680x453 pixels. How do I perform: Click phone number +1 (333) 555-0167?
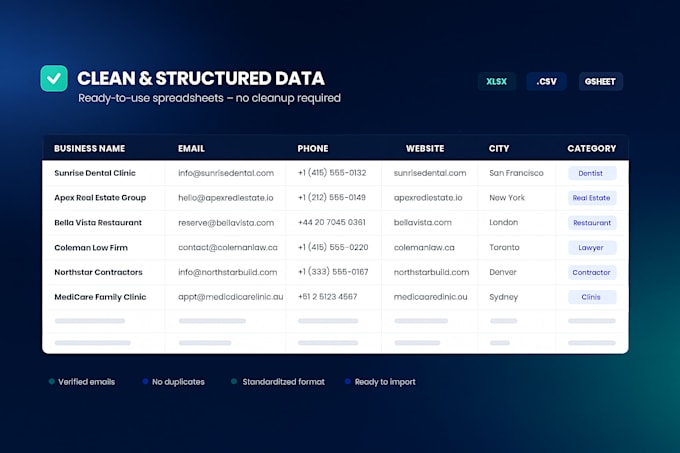pos(333,272)
